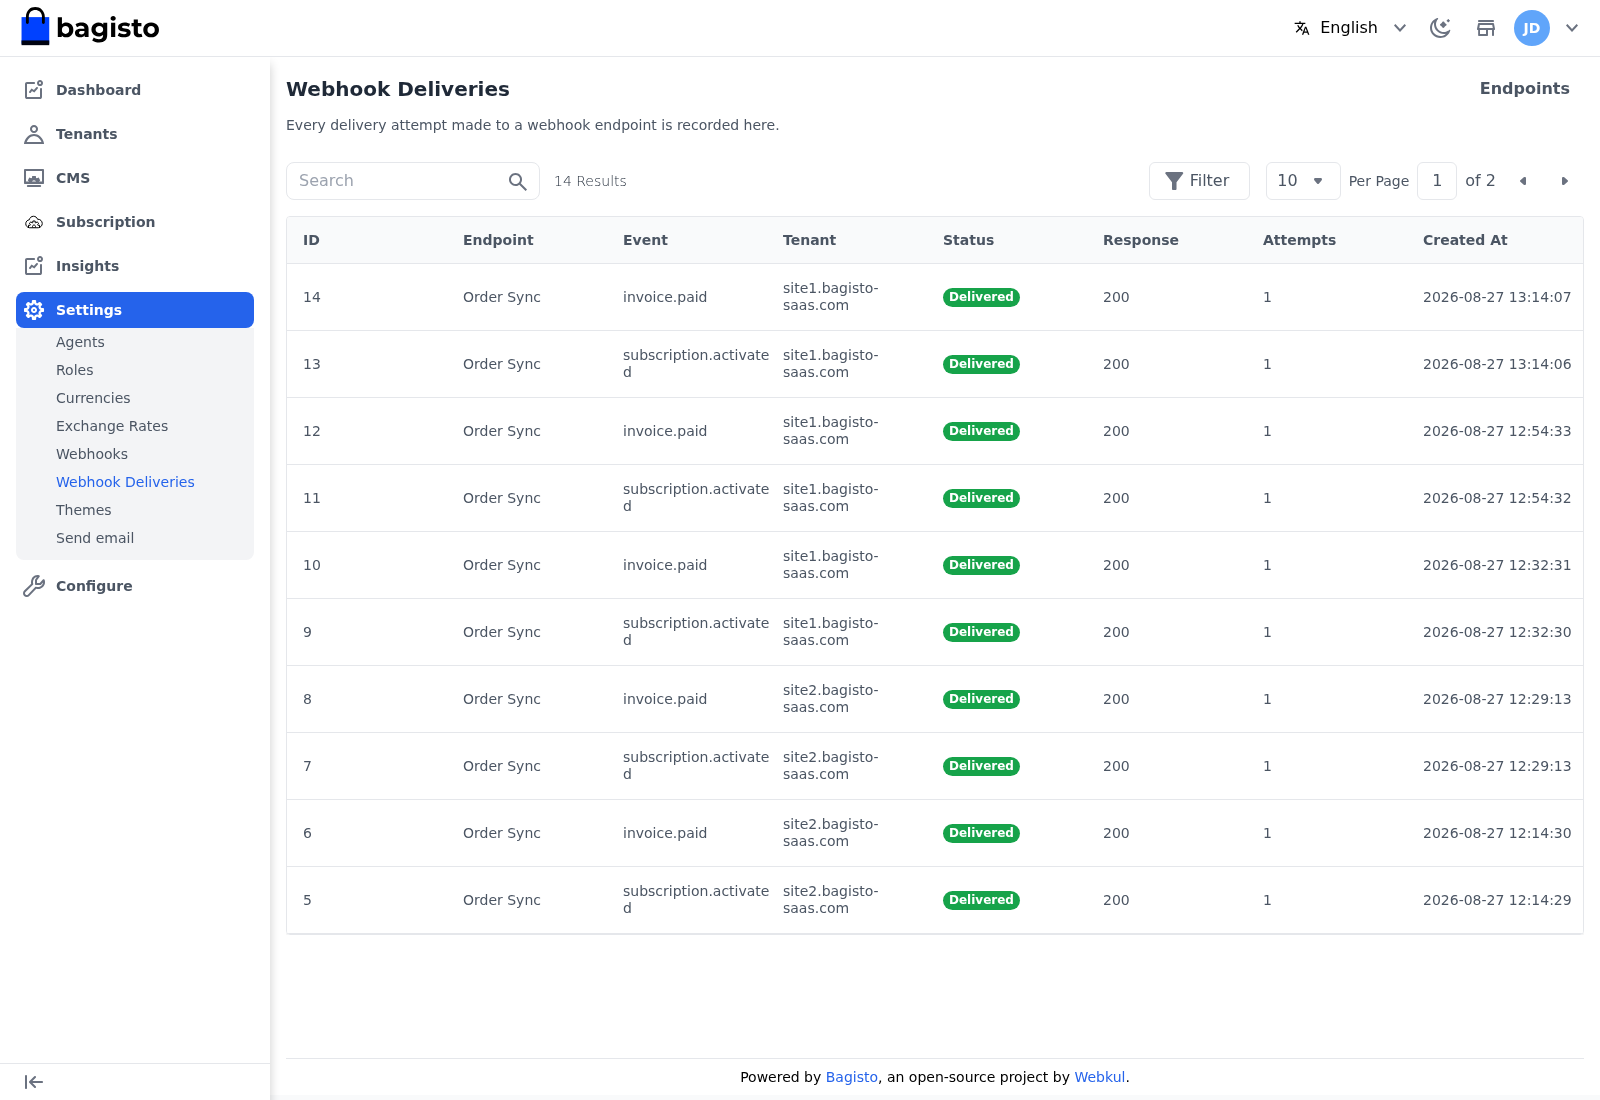Sort by the ID column header

pos(311,240)
